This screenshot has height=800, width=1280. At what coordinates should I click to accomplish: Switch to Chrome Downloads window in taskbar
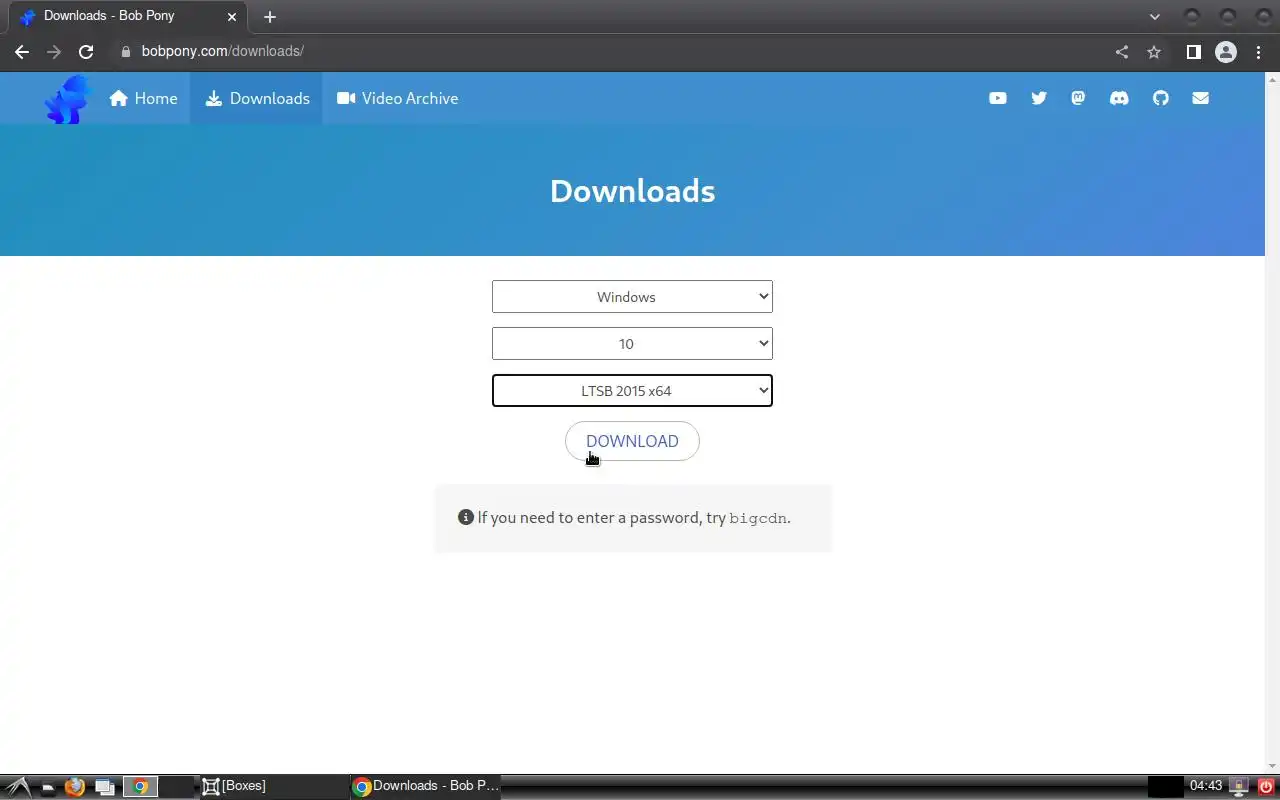(426, 787)
